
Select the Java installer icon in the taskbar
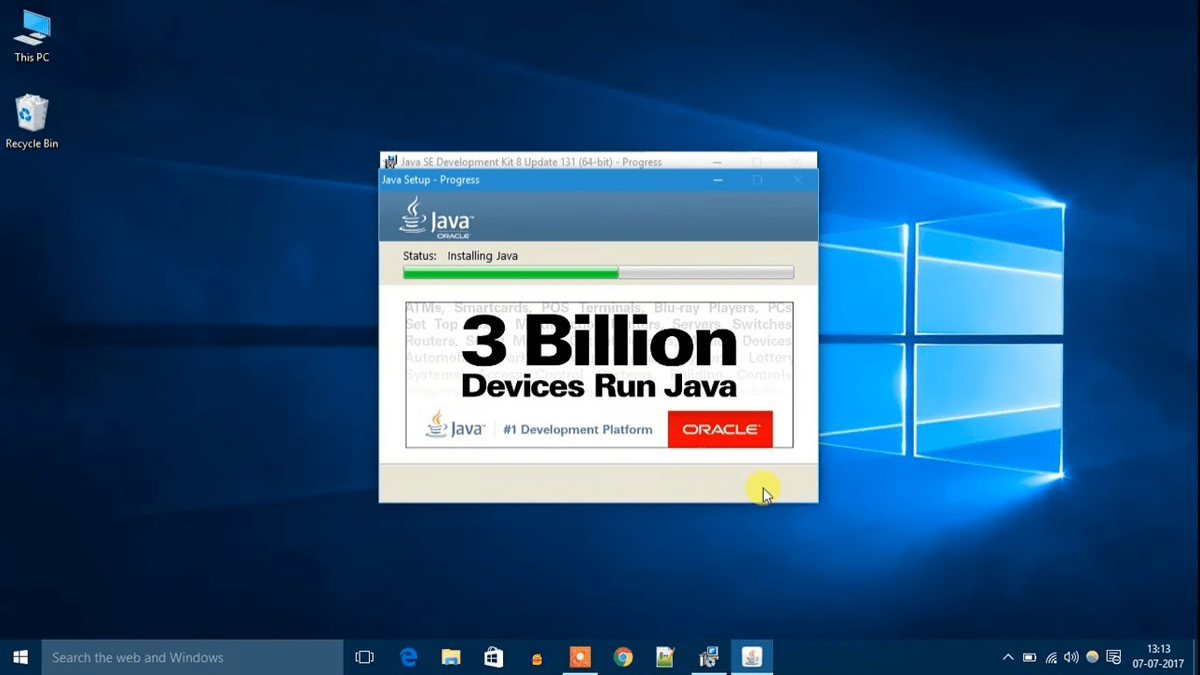pyautogui.click(x=751, y=657)
